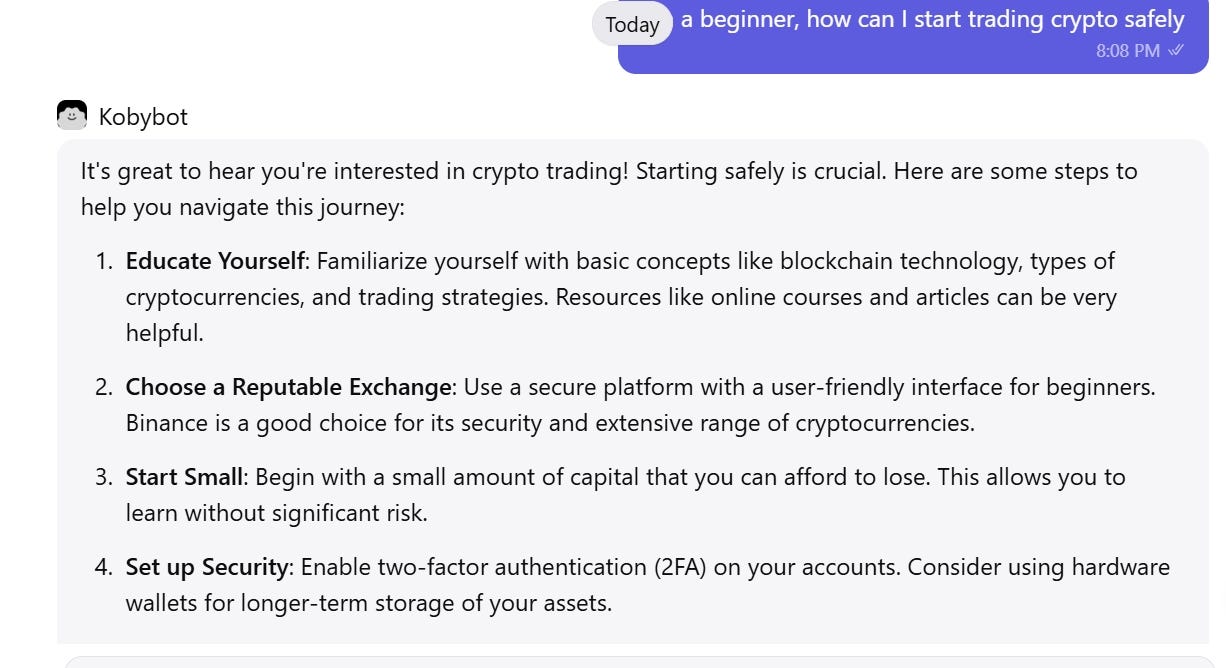The height and width of the screenshot is (668, 1226).
Task: Click the message input field at bottom
Action: pos(636,662)
